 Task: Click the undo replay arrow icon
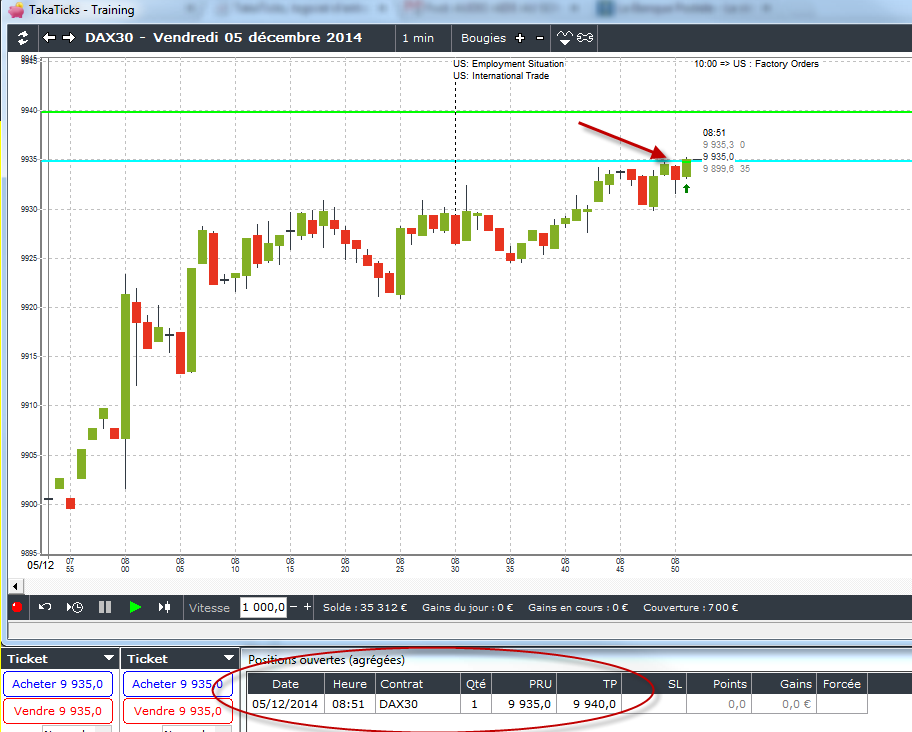pos(45,607)
